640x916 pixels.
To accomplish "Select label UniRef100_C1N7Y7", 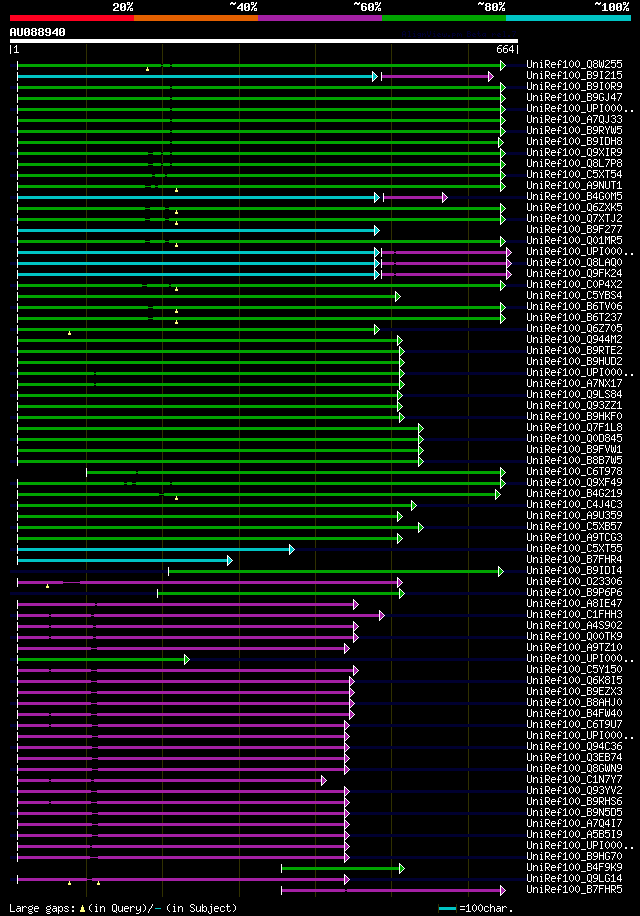I will click(x=574, y=780).
